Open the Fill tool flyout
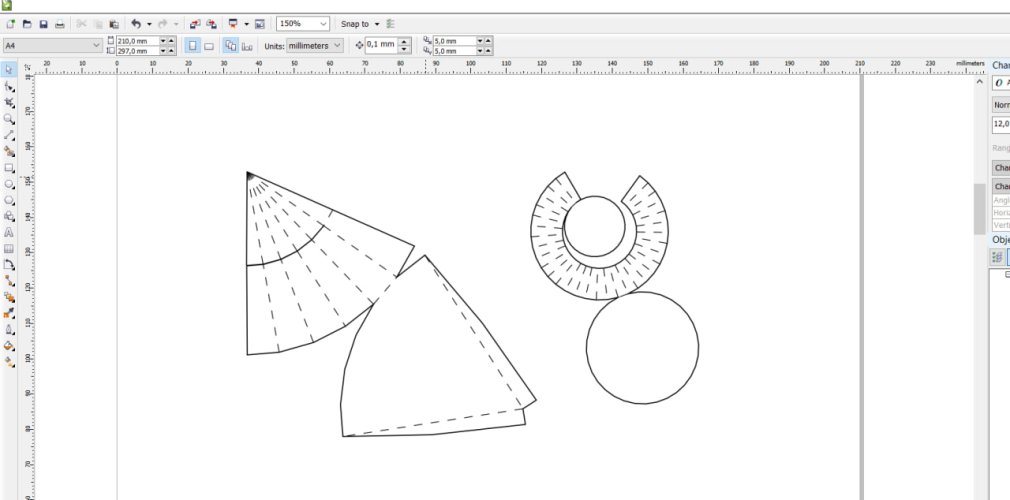Viewport: 1010px width, 500px height. coord(9,345)
